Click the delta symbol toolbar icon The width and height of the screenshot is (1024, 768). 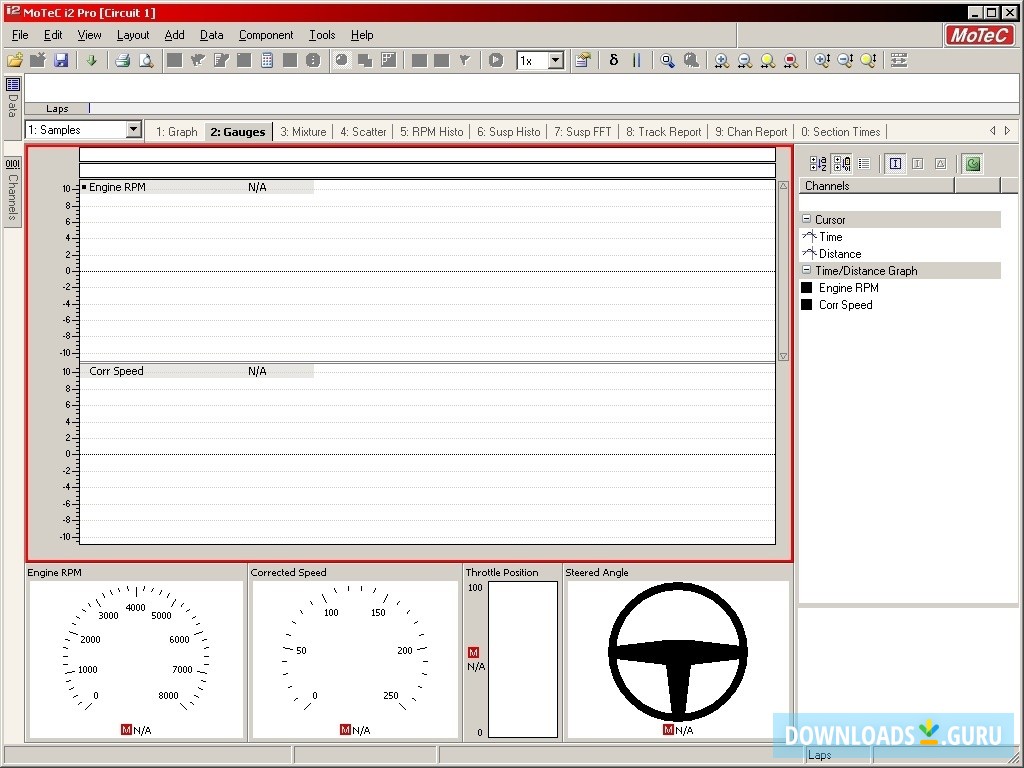(613, 60)
